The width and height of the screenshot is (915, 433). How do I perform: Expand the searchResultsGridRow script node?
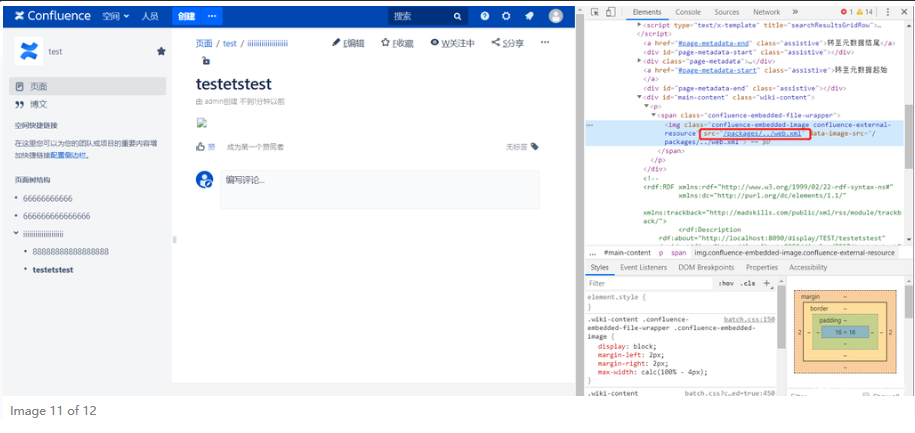(x=640, y=25)
